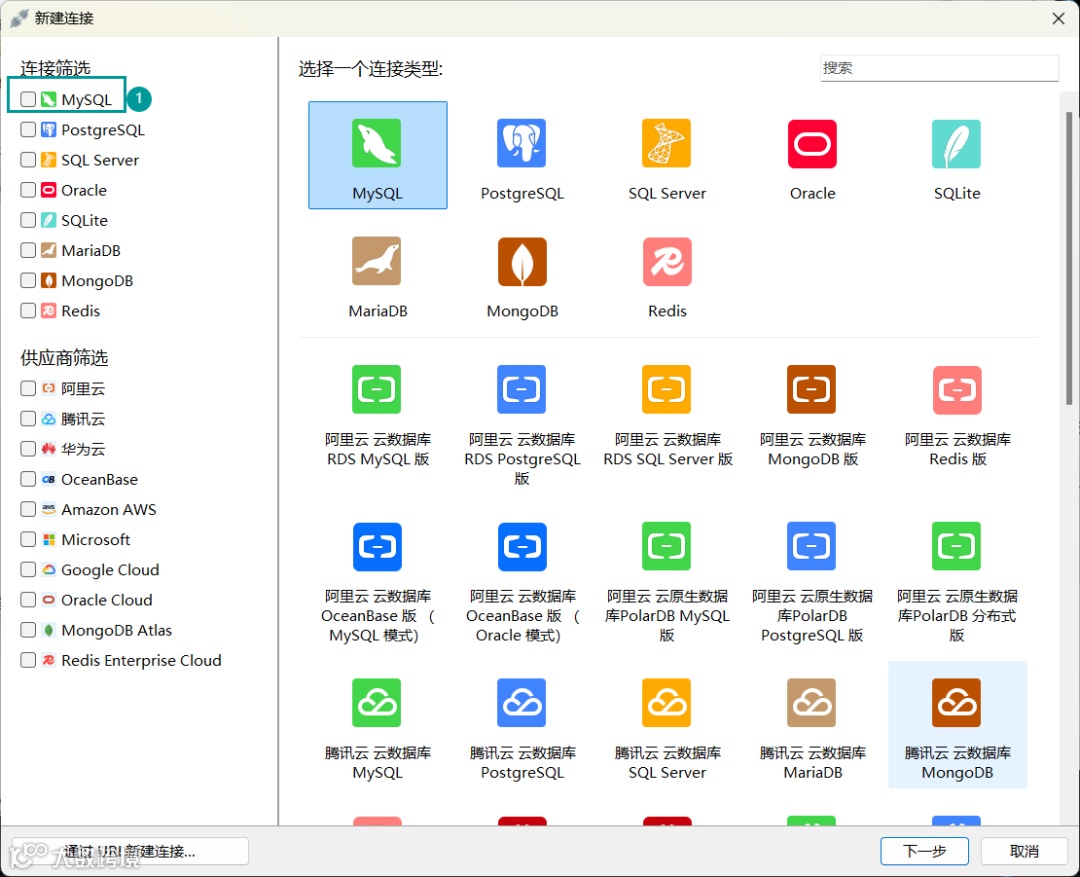Select 阿里云 OceanBase 版 MySQL 模式 icon

[377, 546]
